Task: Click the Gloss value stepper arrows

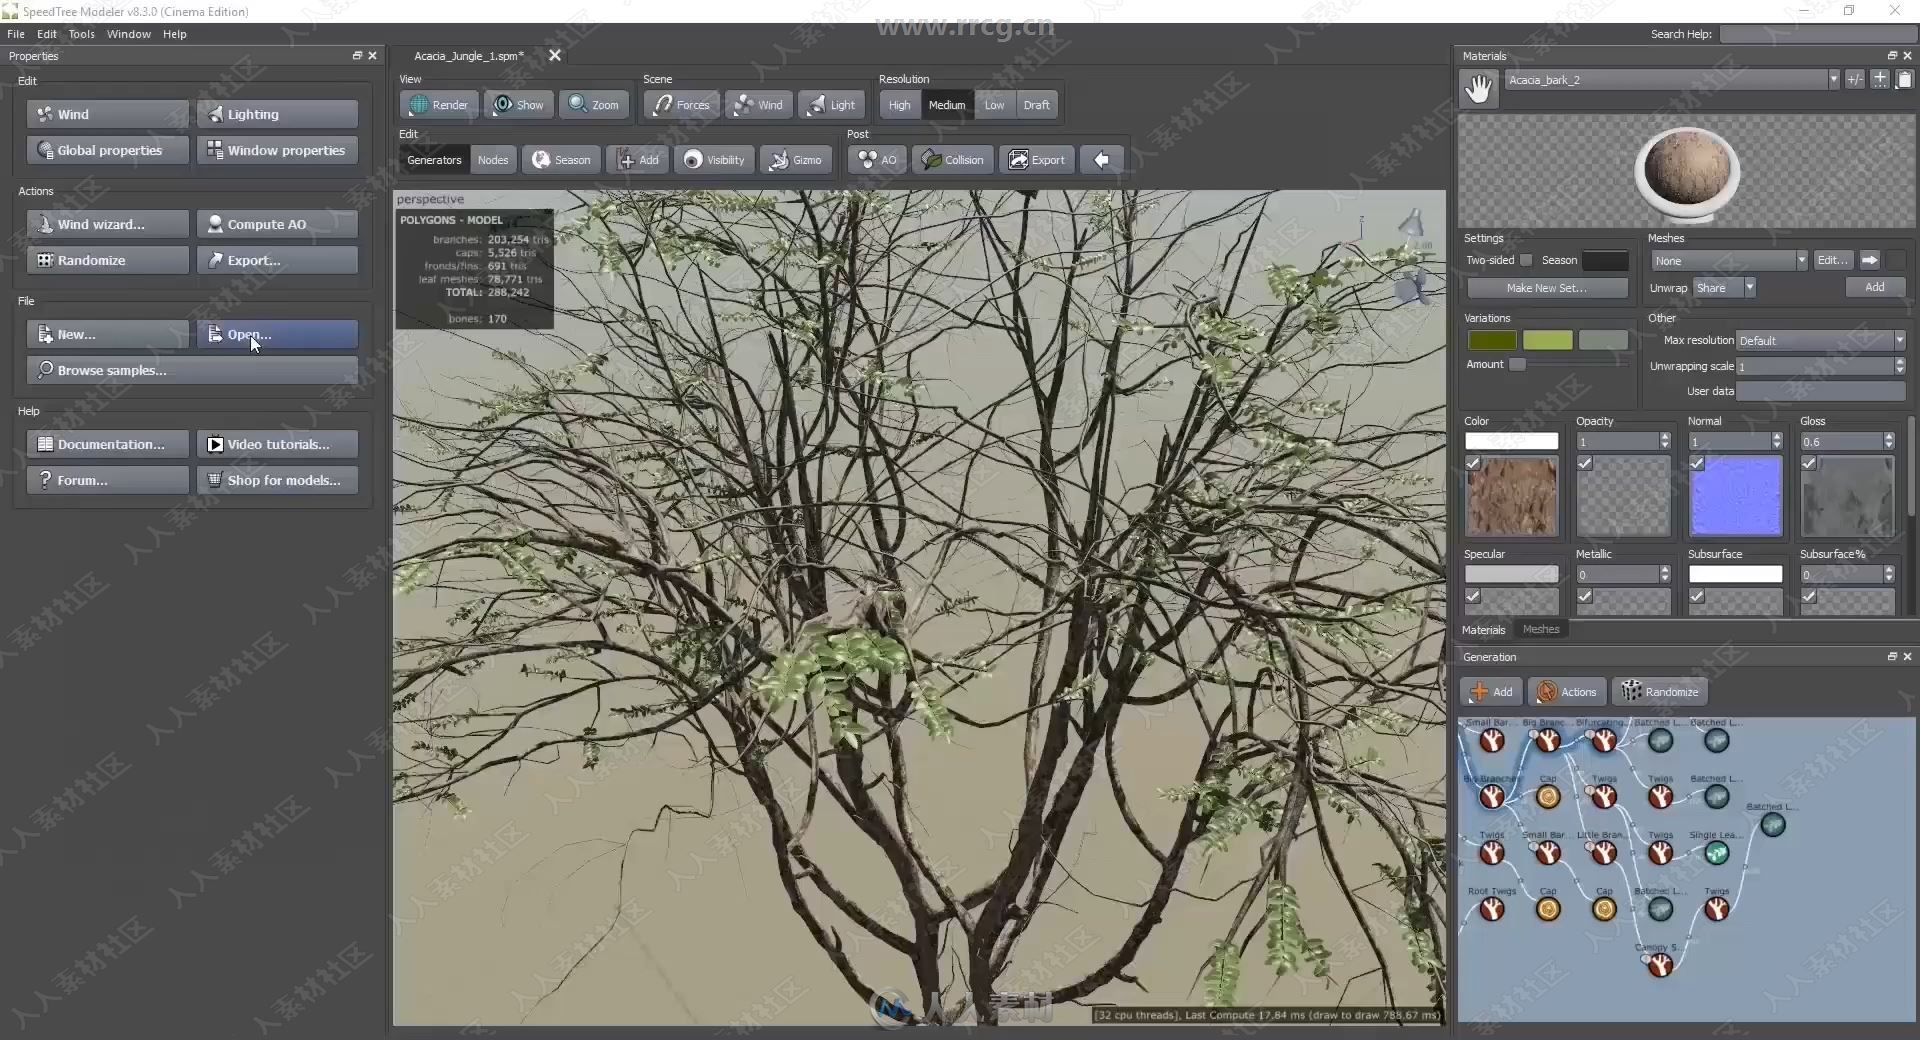Action: coord(1888,441)
